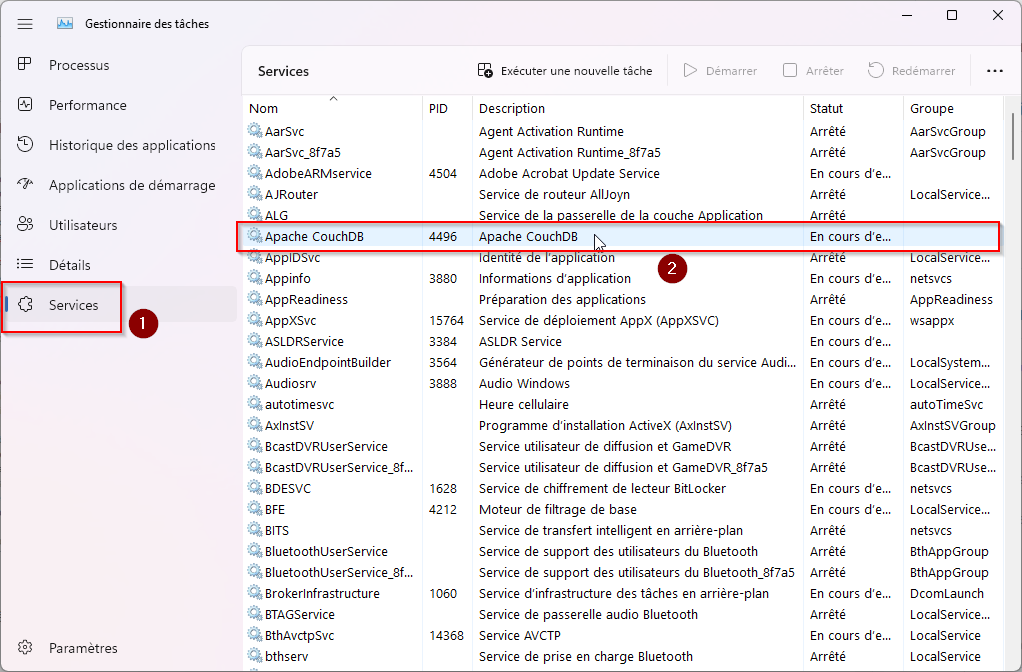Screen dimensions: 1022x672
Task: Select the AppIDSvc service name
Action: click(292, 257)
